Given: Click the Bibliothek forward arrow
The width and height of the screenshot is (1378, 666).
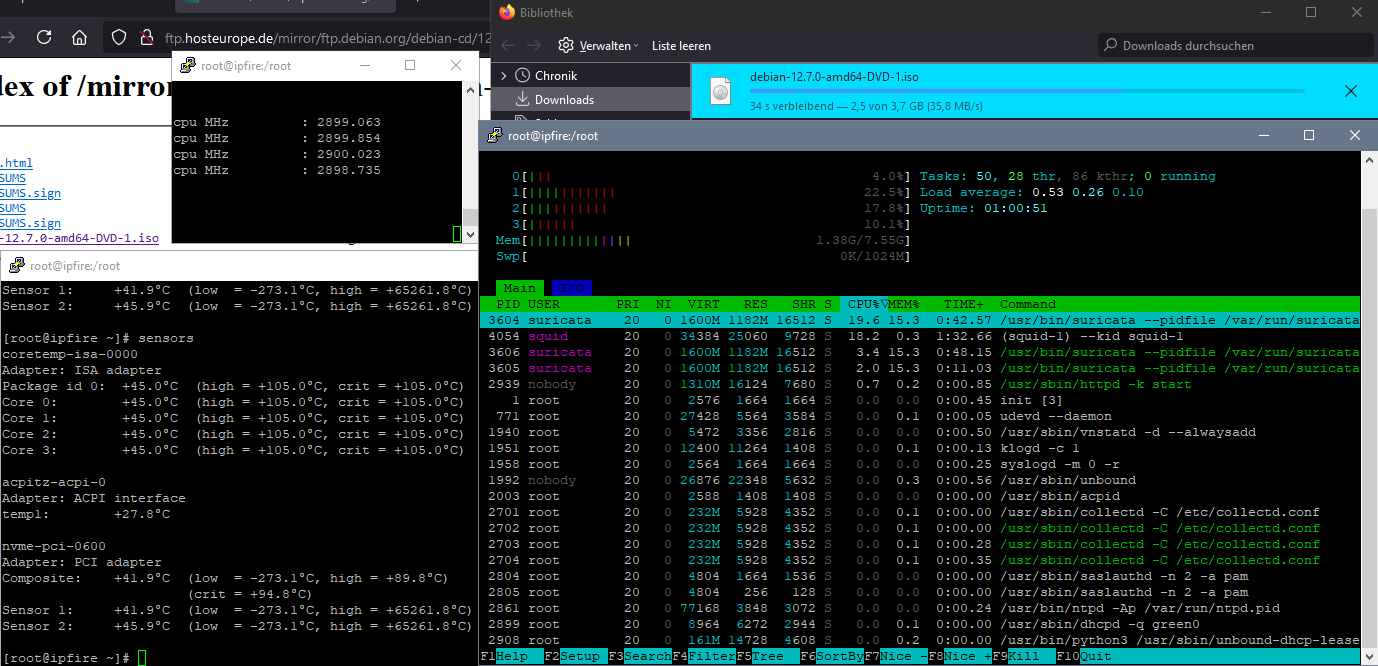Looking at the screenshot, I should click(535, 45).
